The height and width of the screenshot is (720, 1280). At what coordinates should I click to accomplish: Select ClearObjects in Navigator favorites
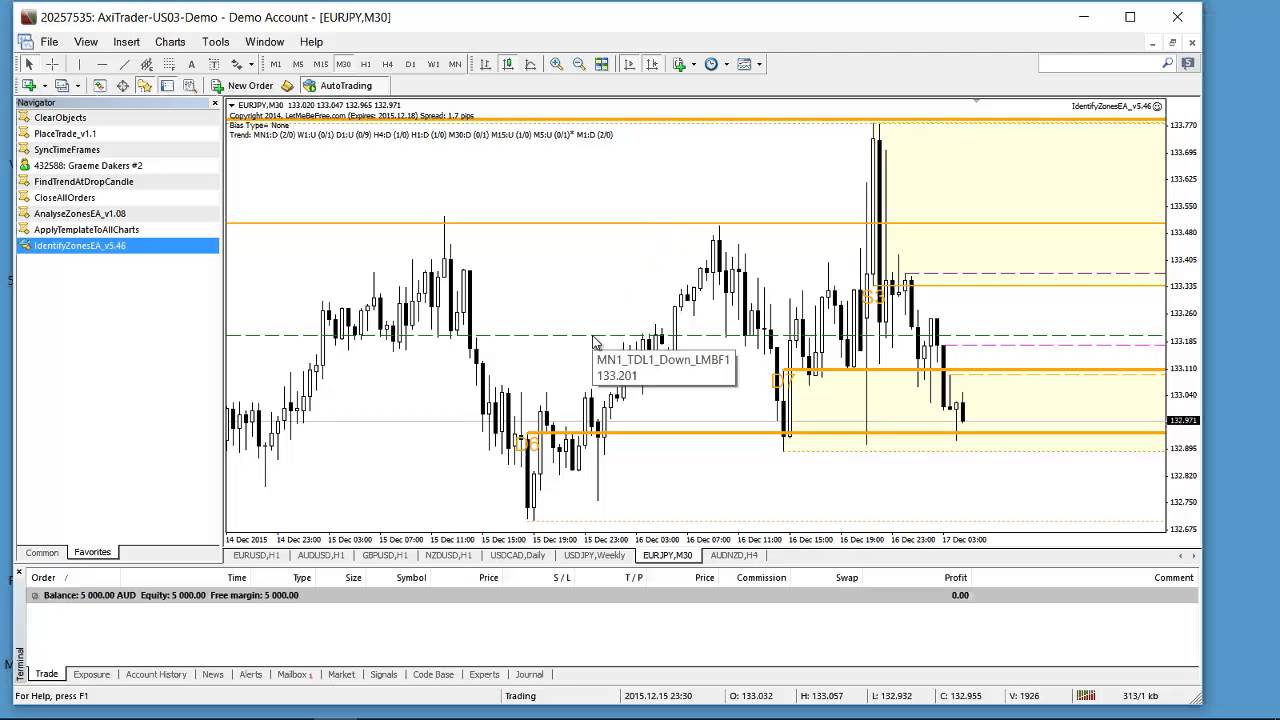point(60,117)
